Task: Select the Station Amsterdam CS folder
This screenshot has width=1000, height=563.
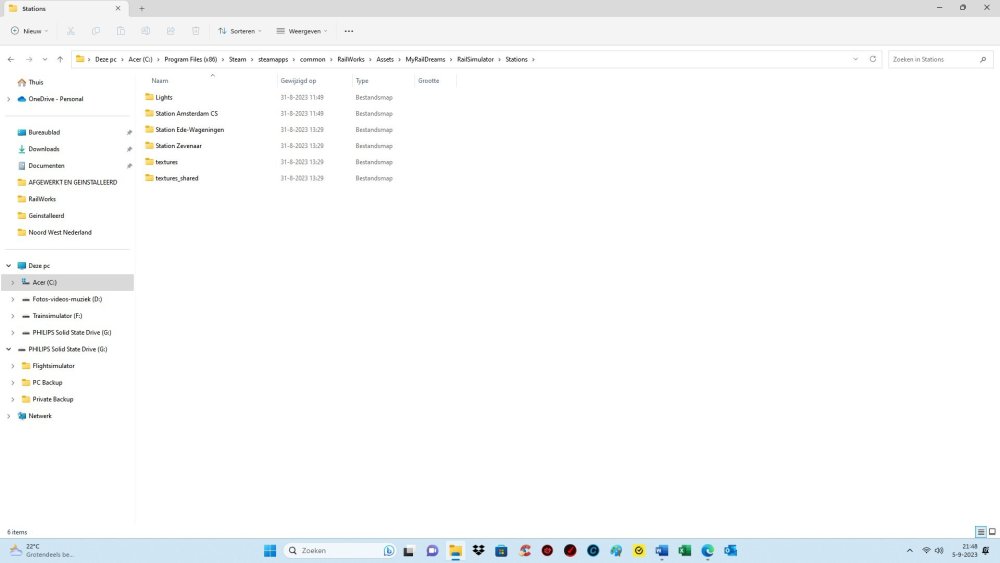Action: (186, 114)
